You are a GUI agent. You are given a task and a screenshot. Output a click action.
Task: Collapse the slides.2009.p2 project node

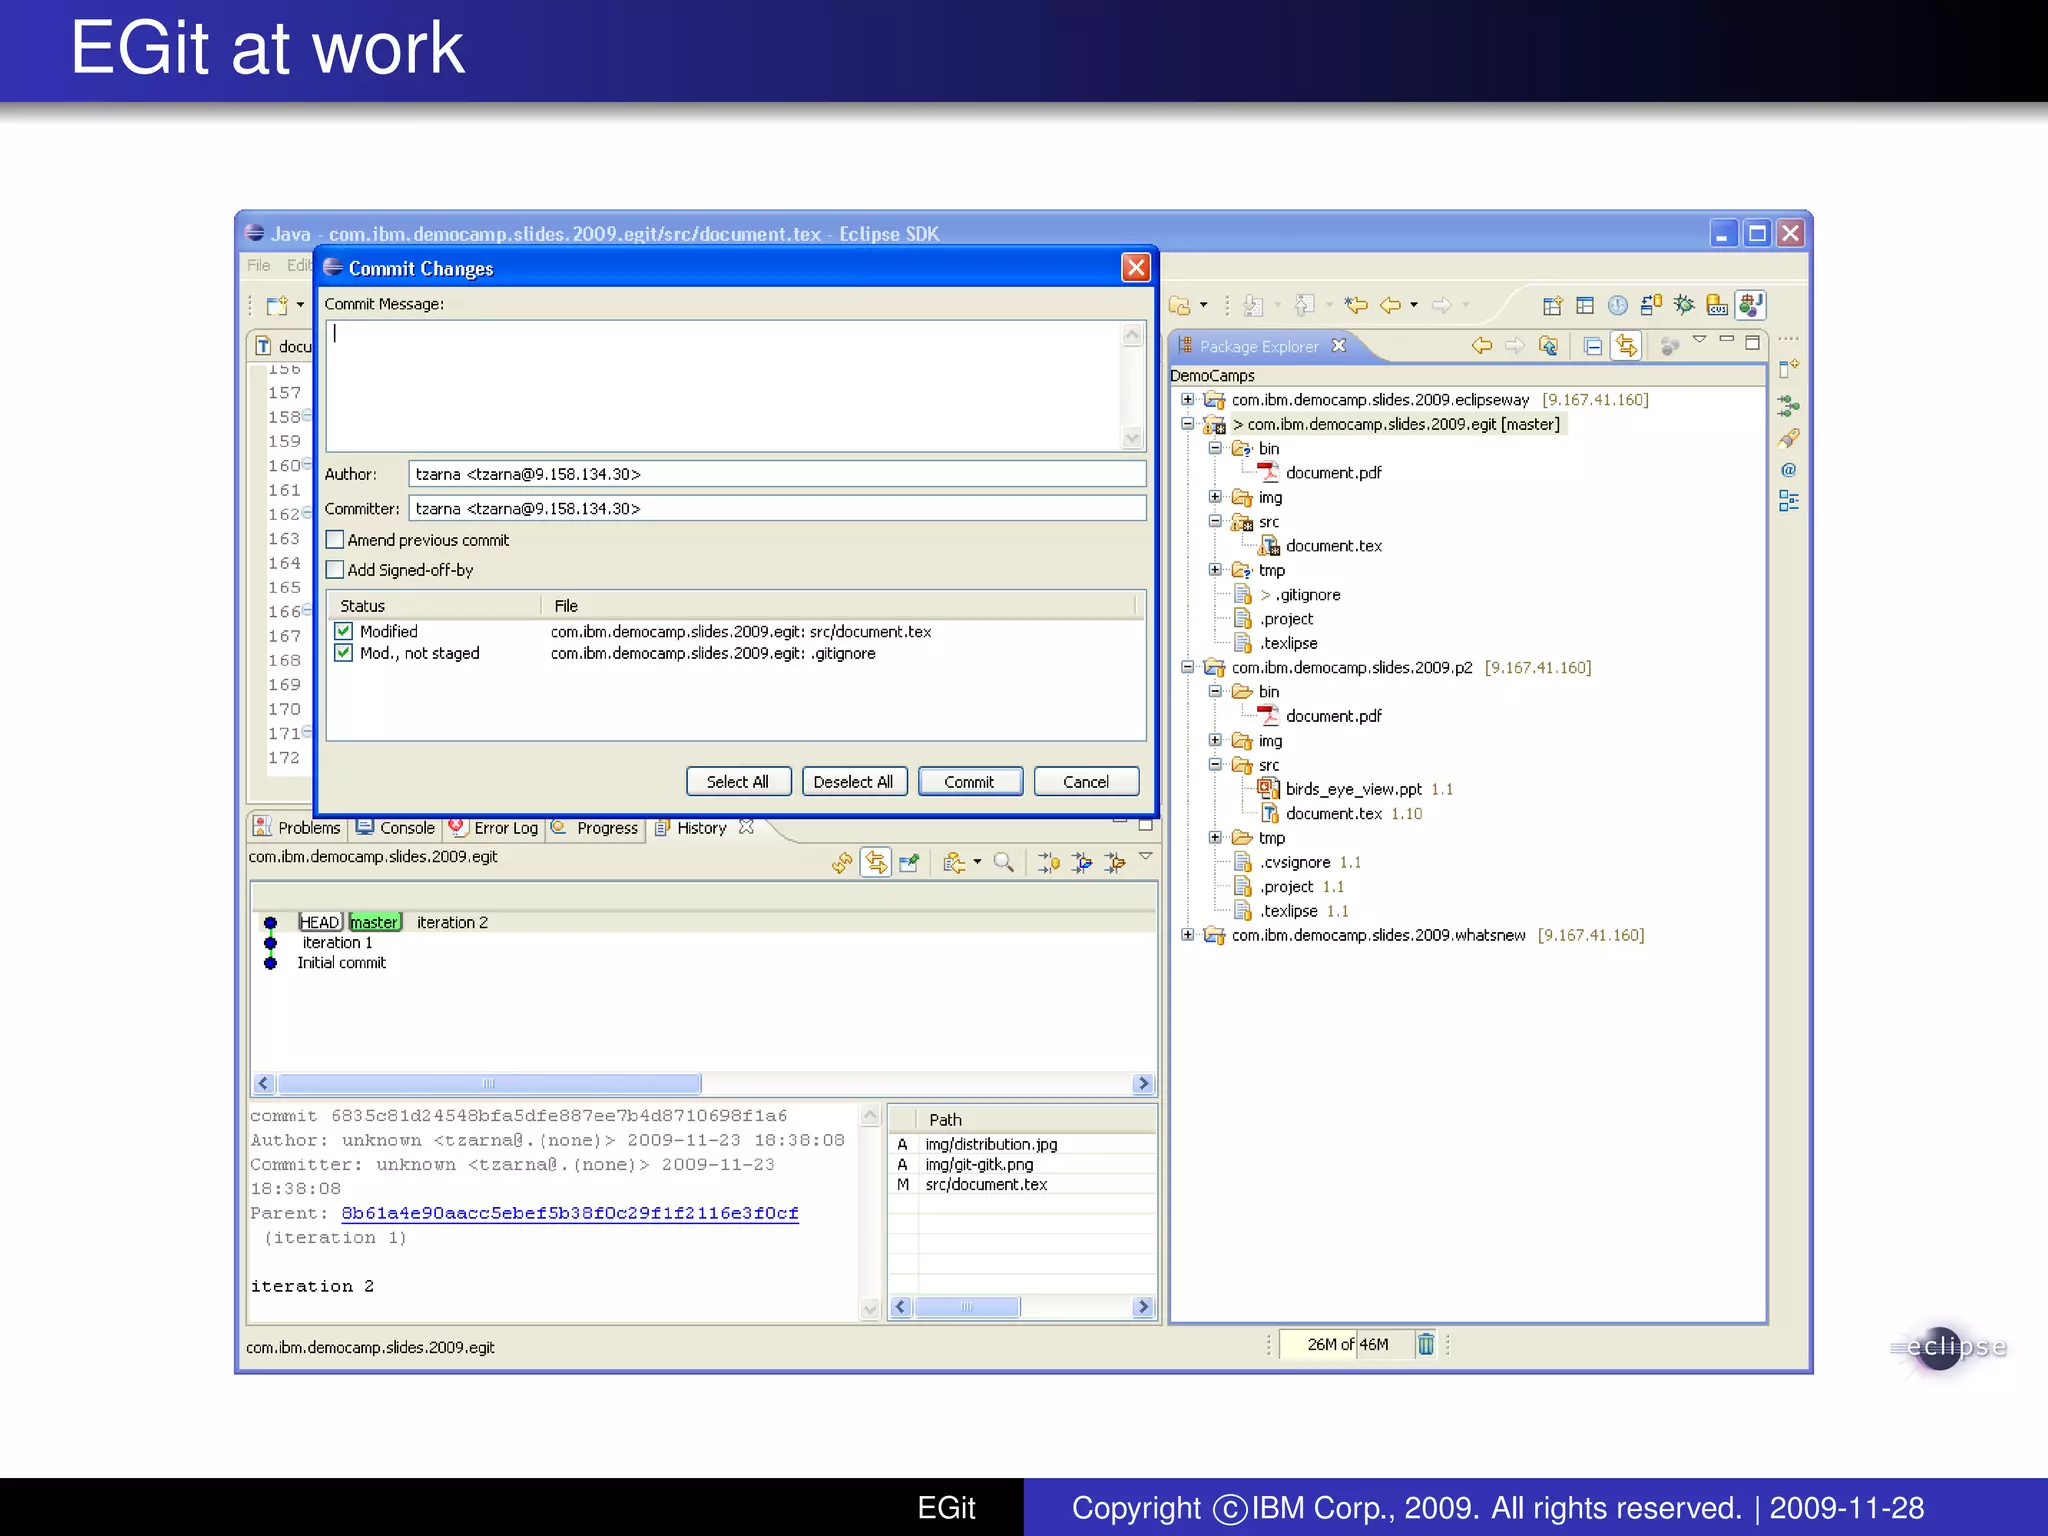(1187, 667)
